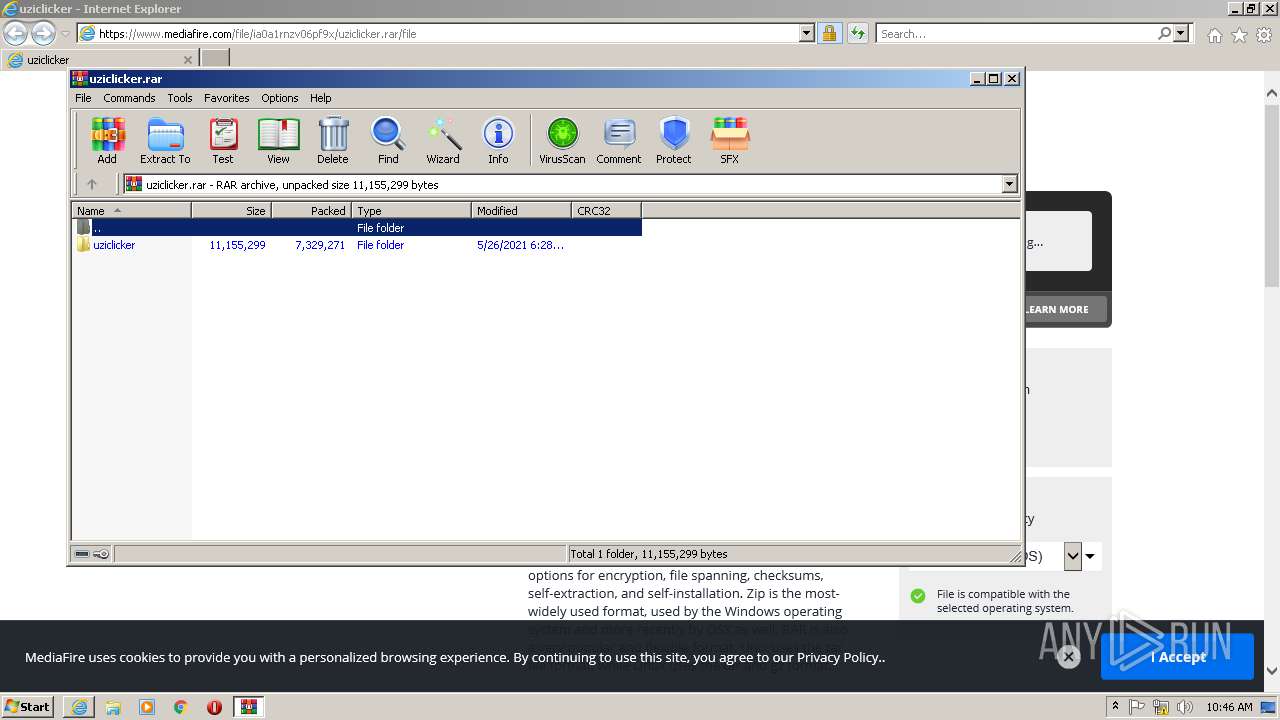Expand the WinRAR archive path dropdown
Viewport: 1280px width, 720px height.
[1009, 184]
